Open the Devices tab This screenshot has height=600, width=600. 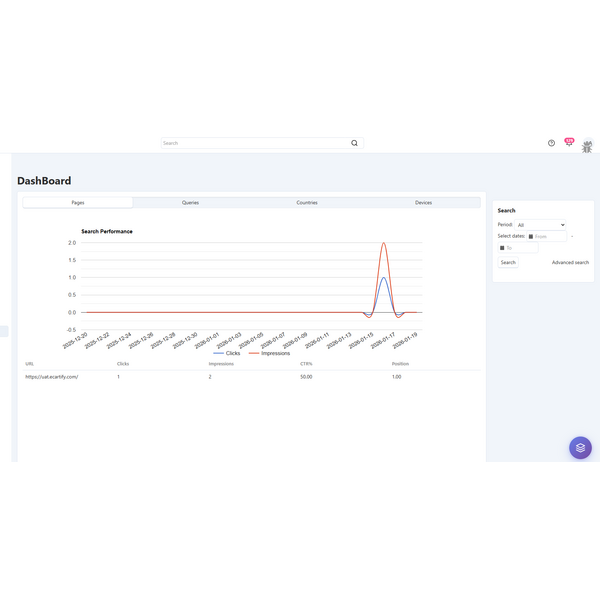click(423, 202)
